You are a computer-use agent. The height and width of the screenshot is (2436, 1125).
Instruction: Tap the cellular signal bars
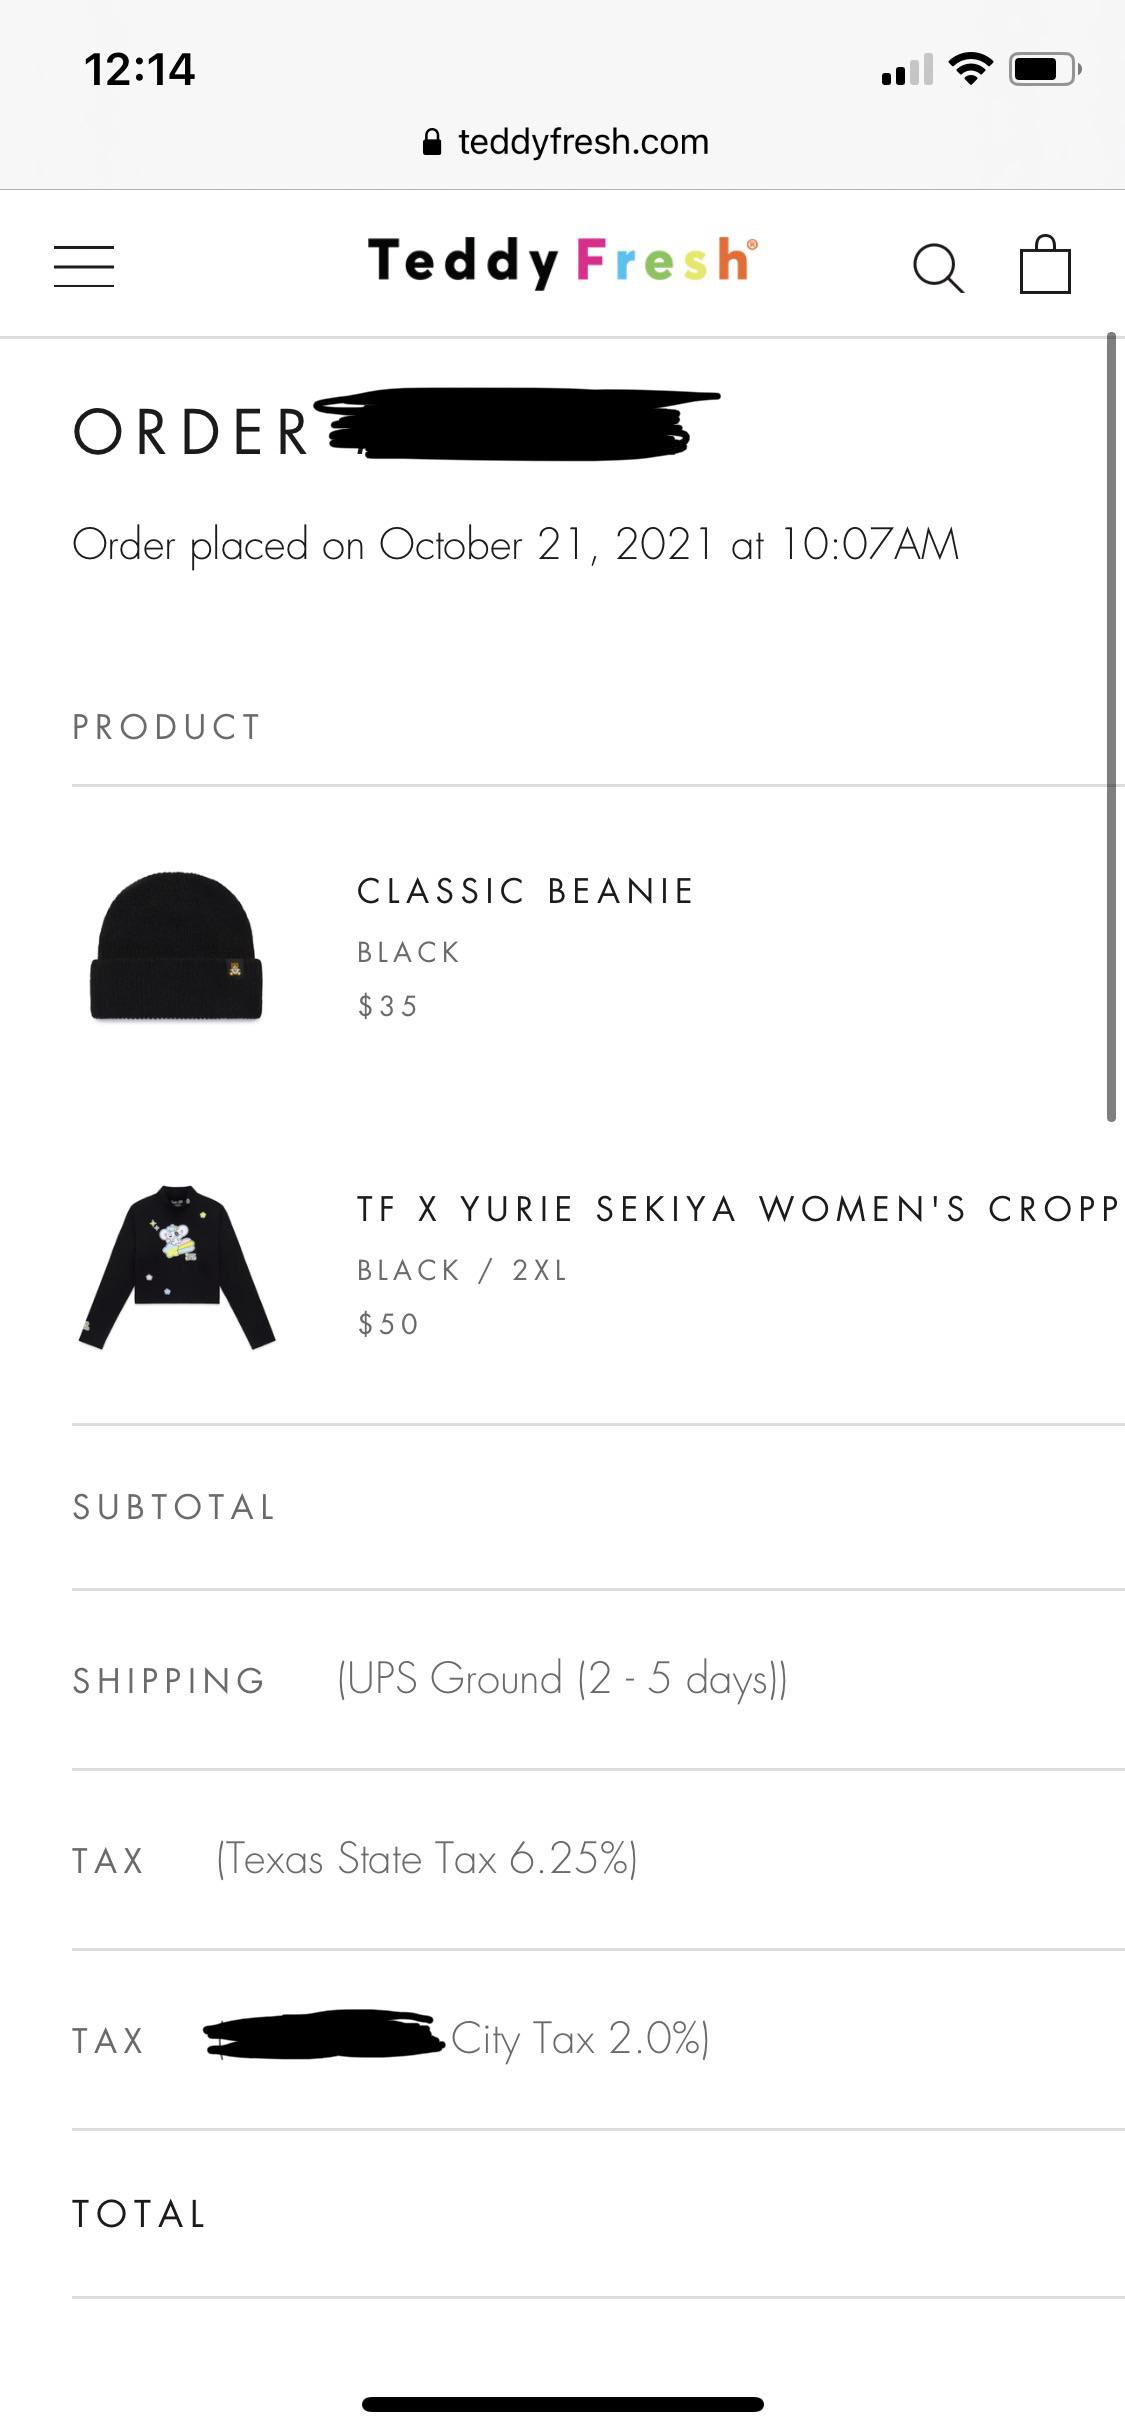[907, 70]
